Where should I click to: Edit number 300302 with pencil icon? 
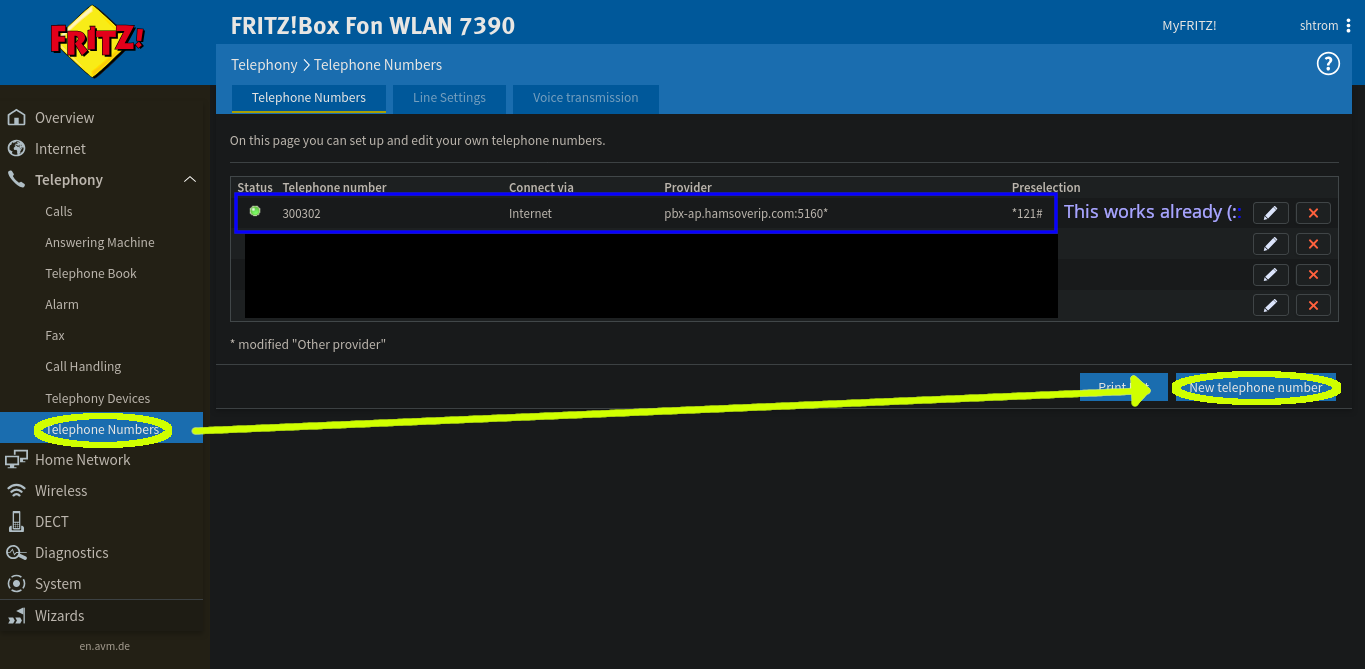pos(1270,213)
